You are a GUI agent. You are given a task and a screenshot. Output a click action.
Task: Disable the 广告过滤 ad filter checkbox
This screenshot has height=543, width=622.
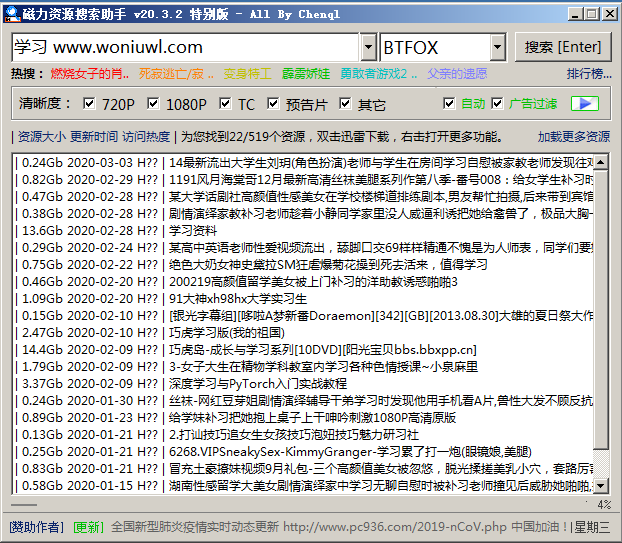coord(497,104)
